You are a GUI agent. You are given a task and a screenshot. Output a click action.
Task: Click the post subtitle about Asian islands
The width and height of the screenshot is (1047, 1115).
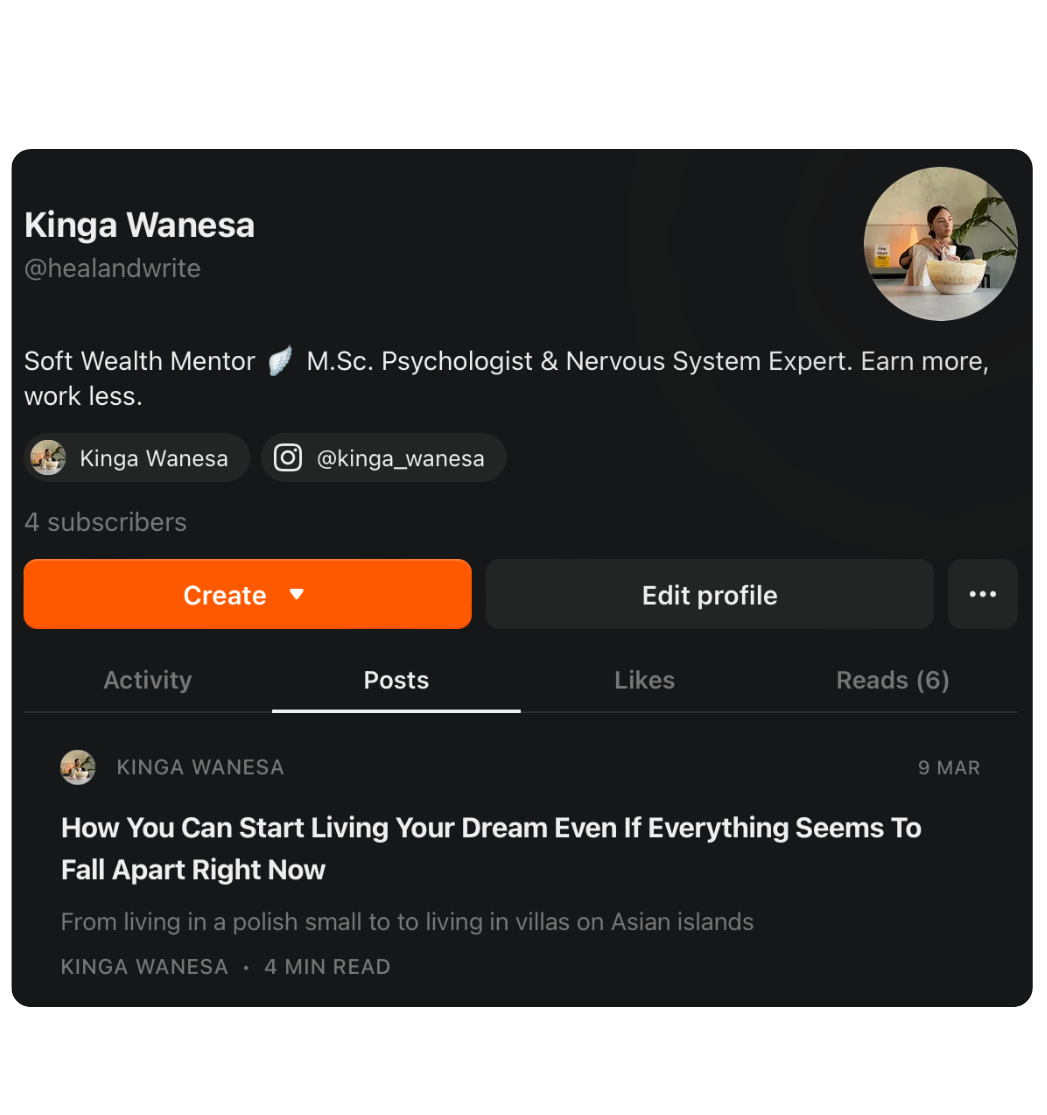pyautogui.click(x=407, y=922)
